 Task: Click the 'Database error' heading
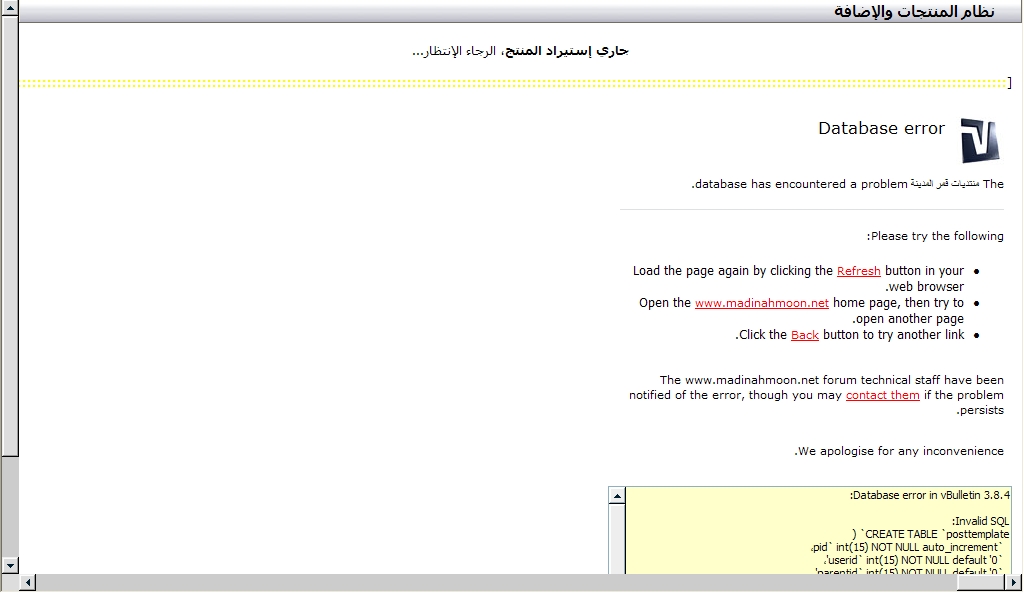[x=881, y=128]
